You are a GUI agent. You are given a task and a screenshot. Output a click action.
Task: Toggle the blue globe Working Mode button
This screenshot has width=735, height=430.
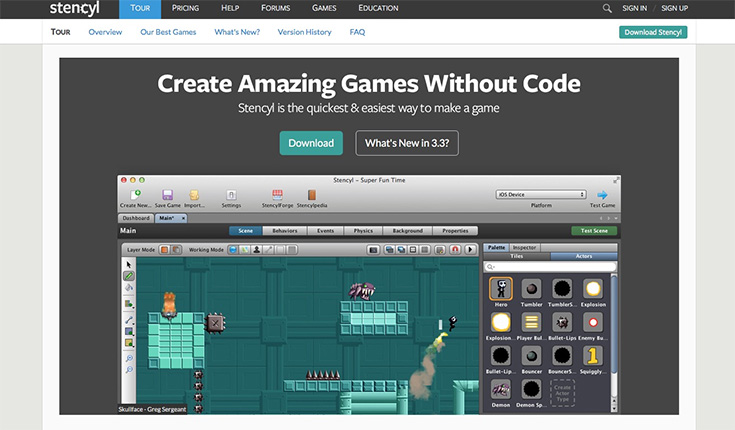233,250
